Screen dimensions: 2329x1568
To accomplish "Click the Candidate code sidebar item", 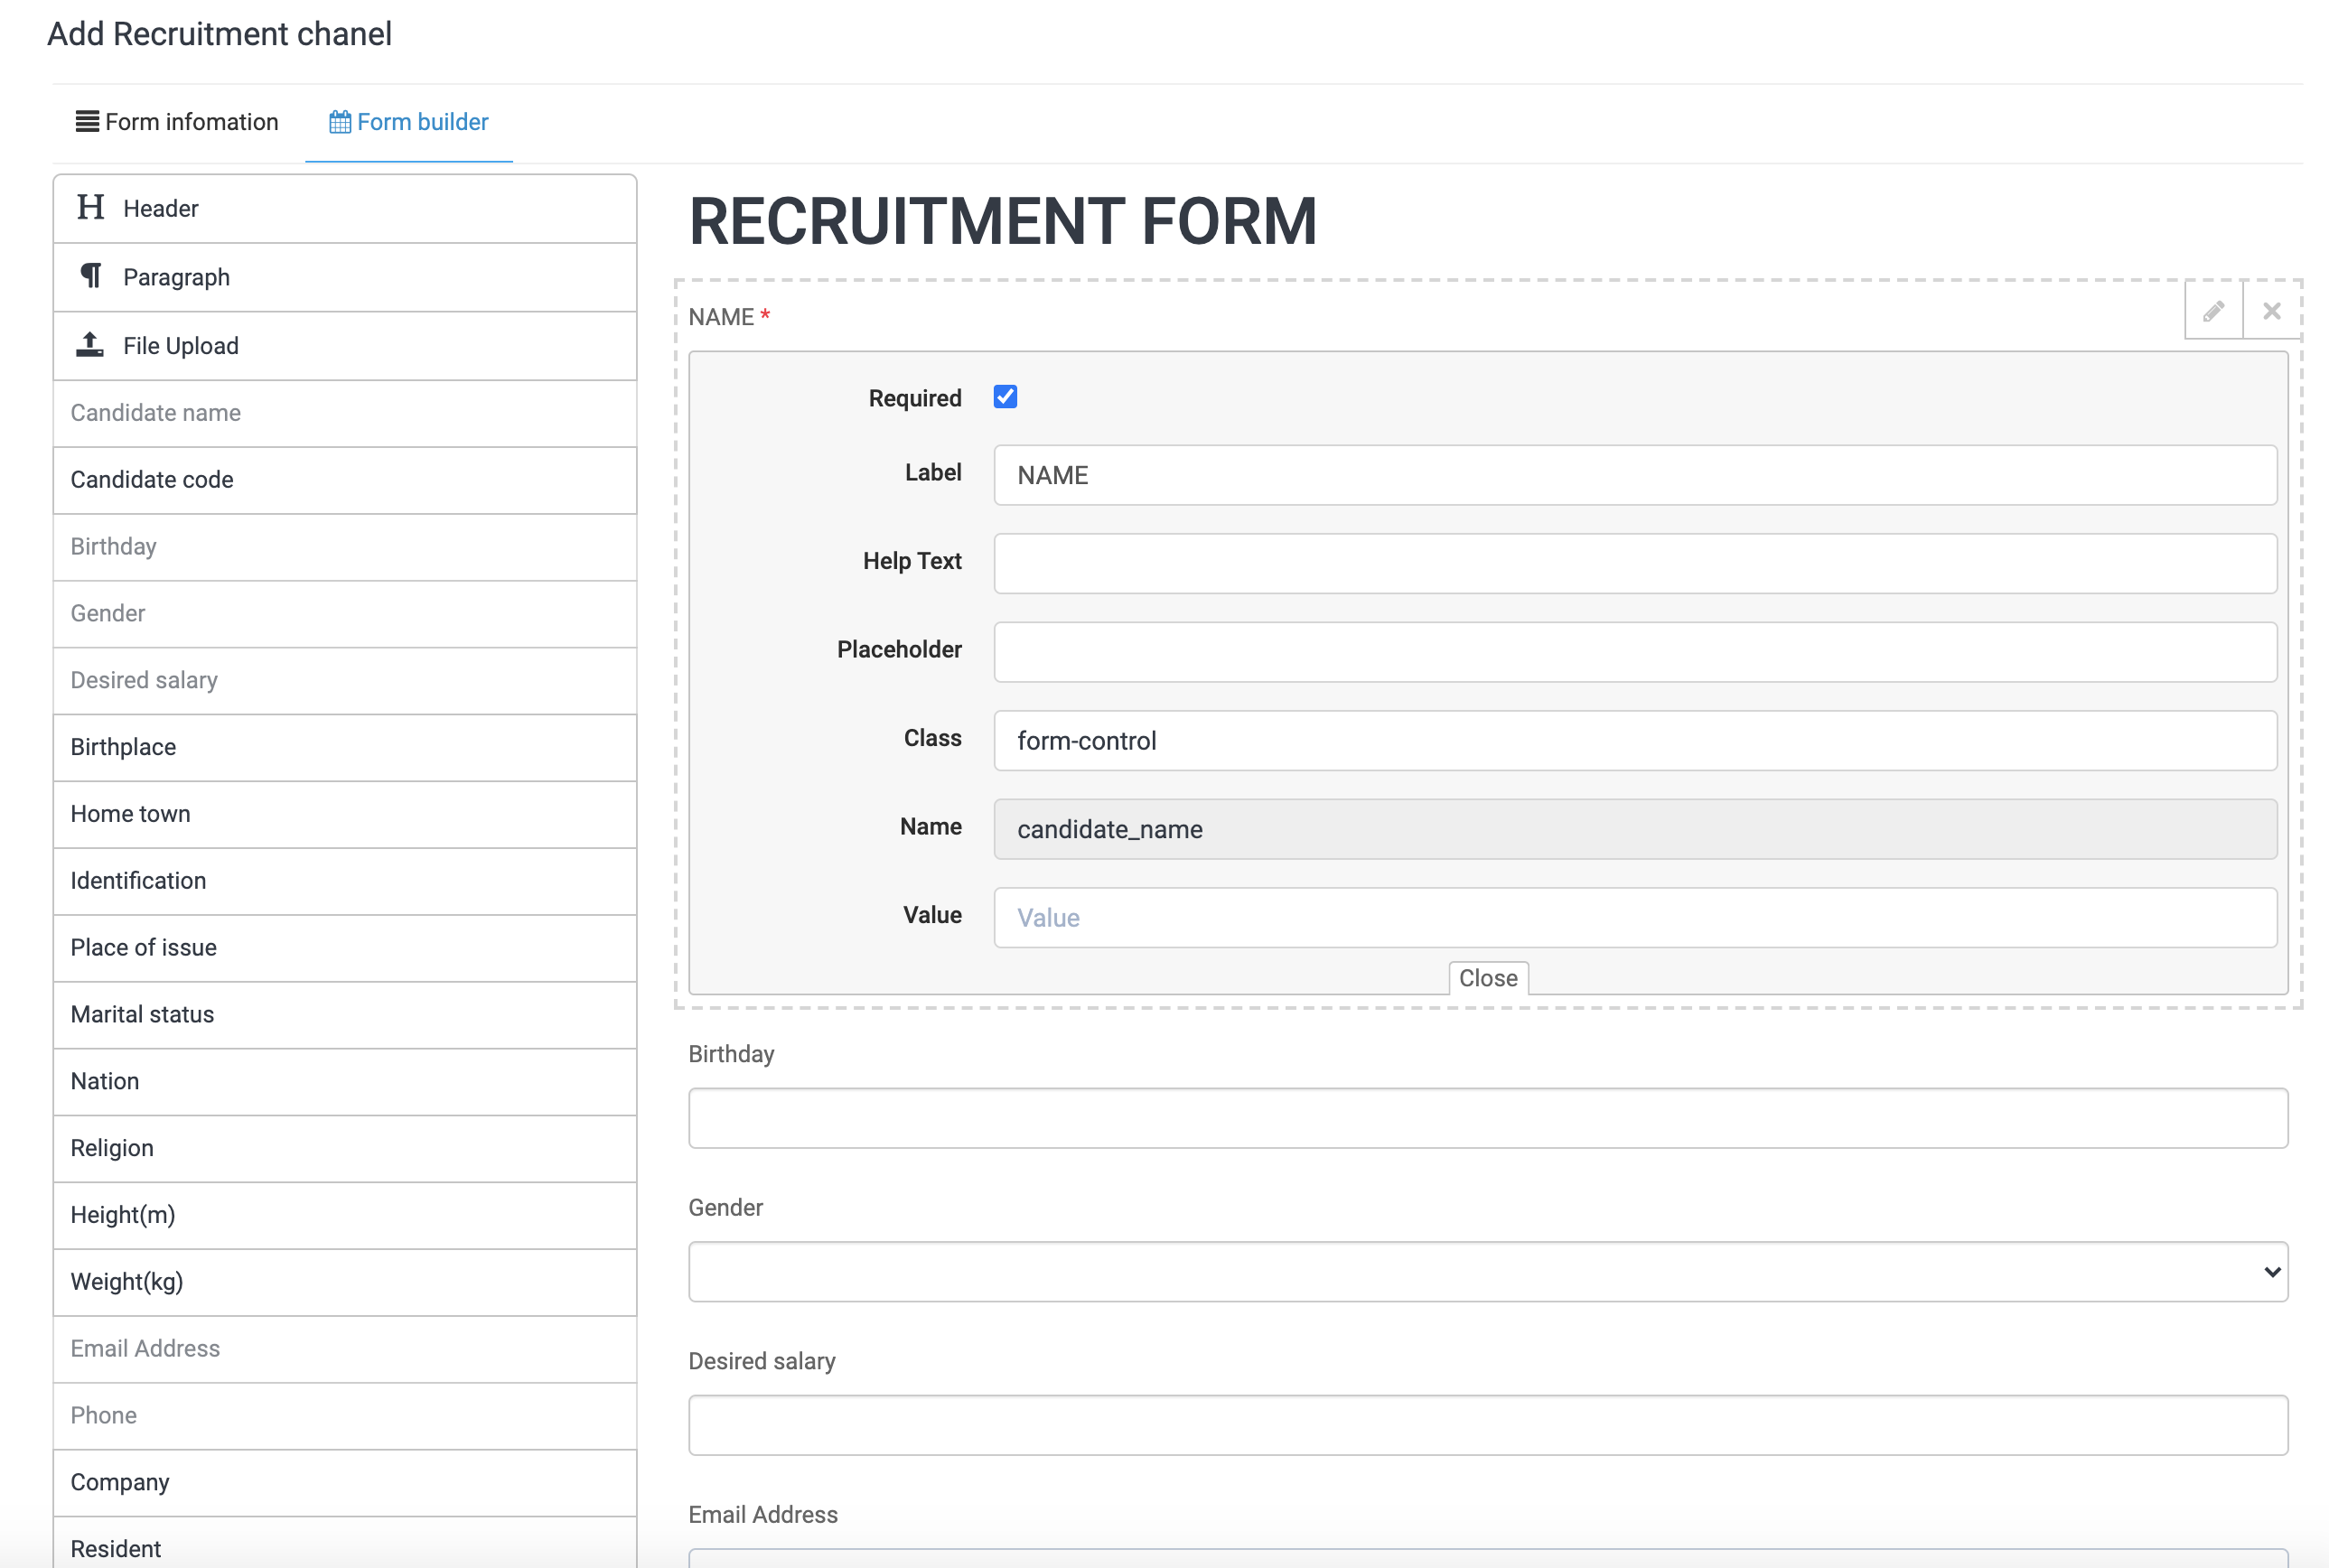I will (151, 479).
